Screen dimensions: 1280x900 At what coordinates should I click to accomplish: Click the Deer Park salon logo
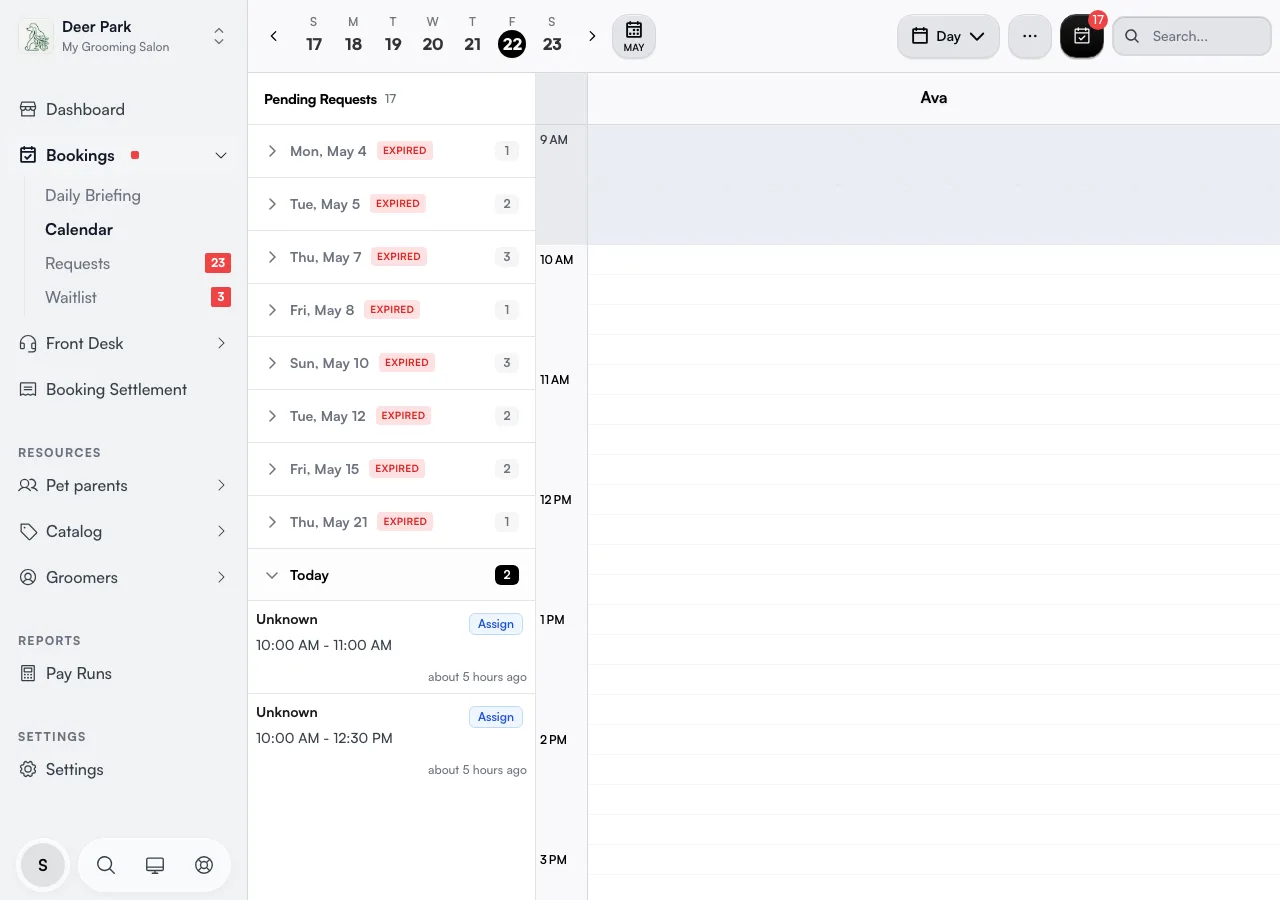click(x=36, y=37)
